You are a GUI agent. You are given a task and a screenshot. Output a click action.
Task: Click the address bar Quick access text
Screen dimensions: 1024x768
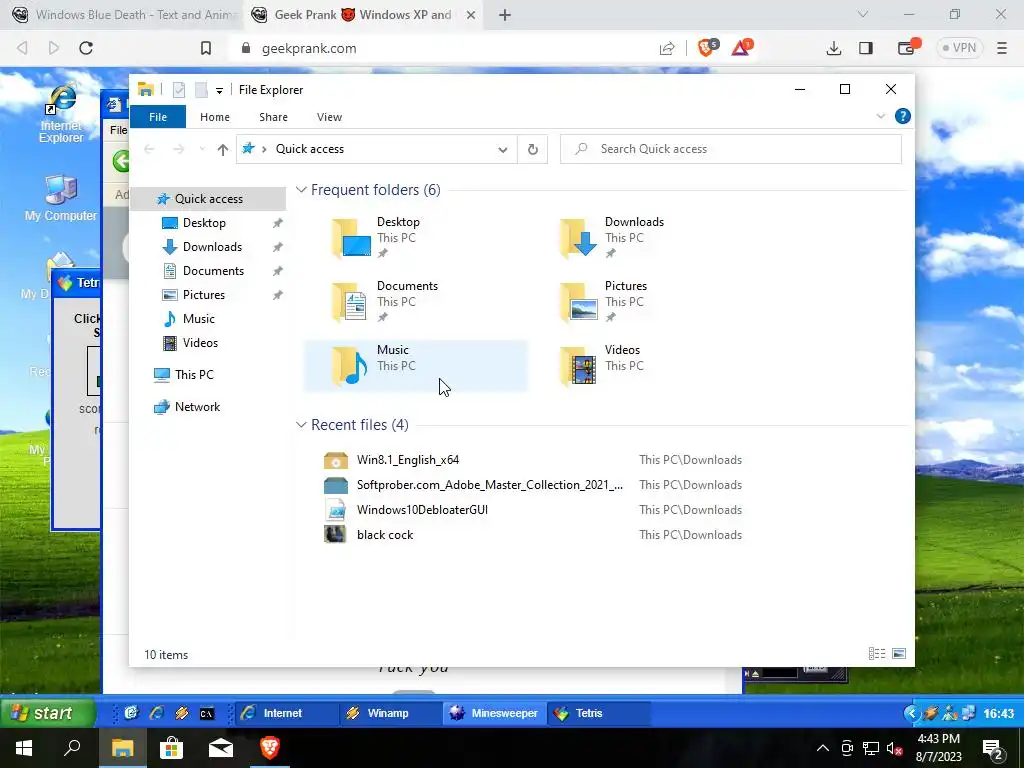pyautogui.click(x=310, y=149)
